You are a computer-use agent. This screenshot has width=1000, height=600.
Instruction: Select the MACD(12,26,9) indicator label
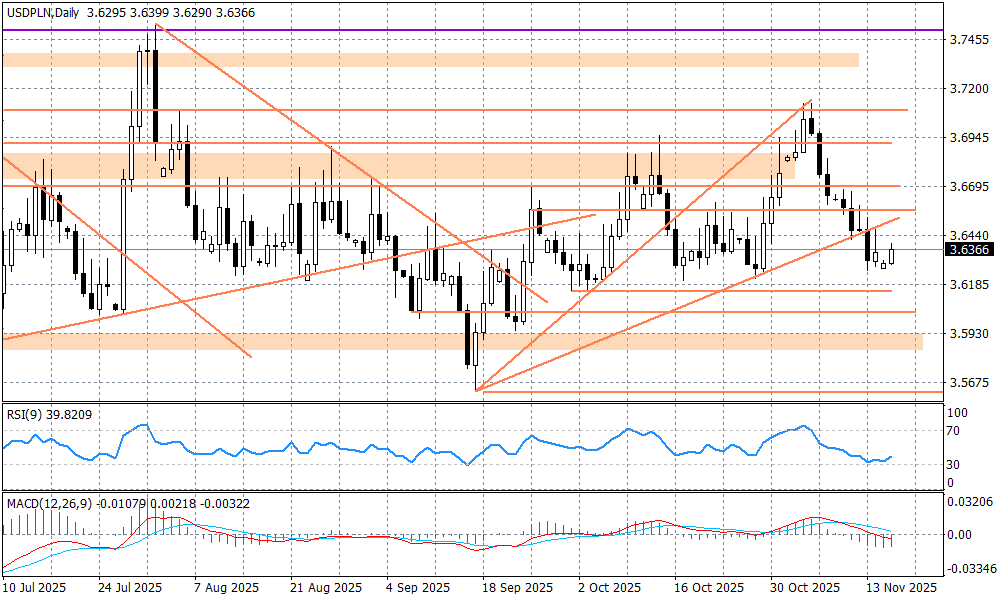click(48, 502)
